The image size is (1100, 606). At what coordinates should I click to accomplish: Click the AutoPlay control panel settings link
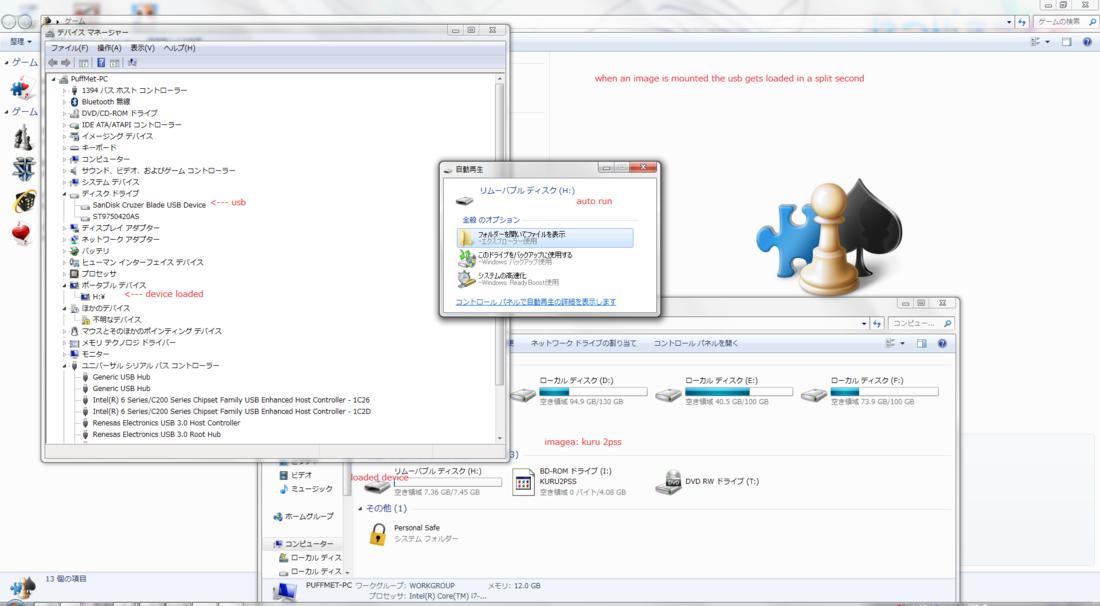(535, 301)
